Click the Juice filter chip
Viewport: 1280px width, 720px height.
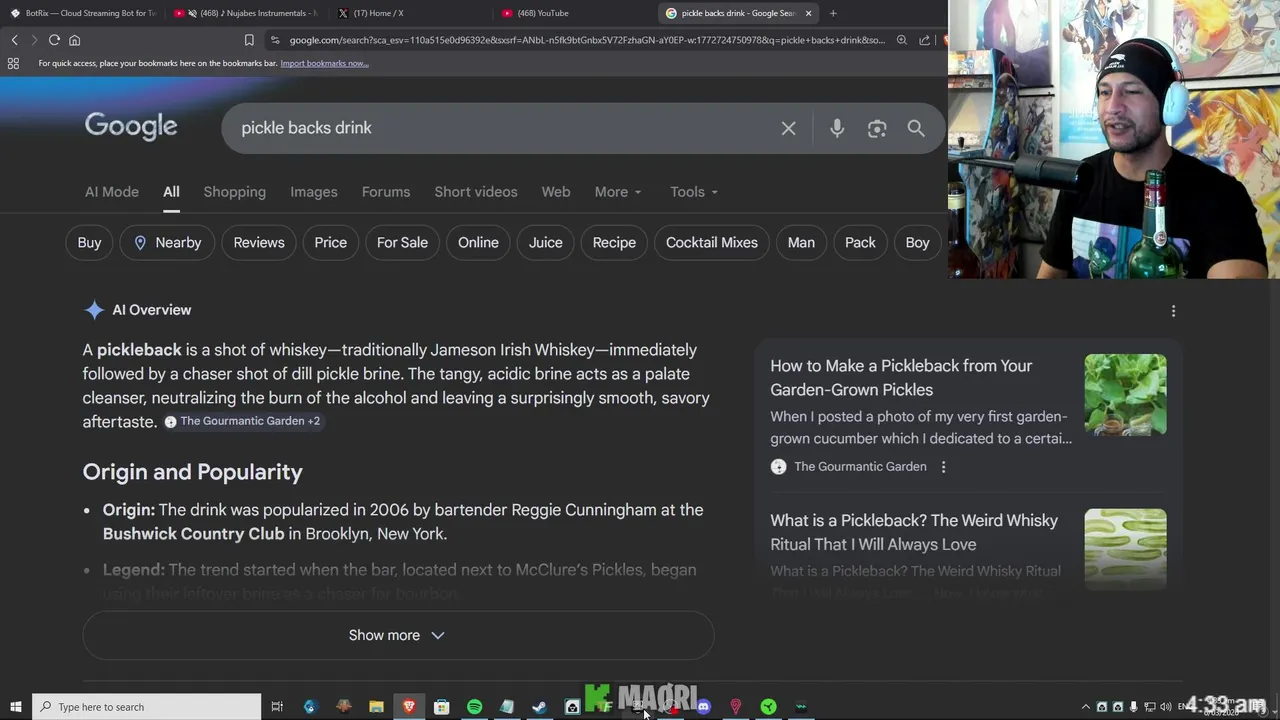point(545,243)
